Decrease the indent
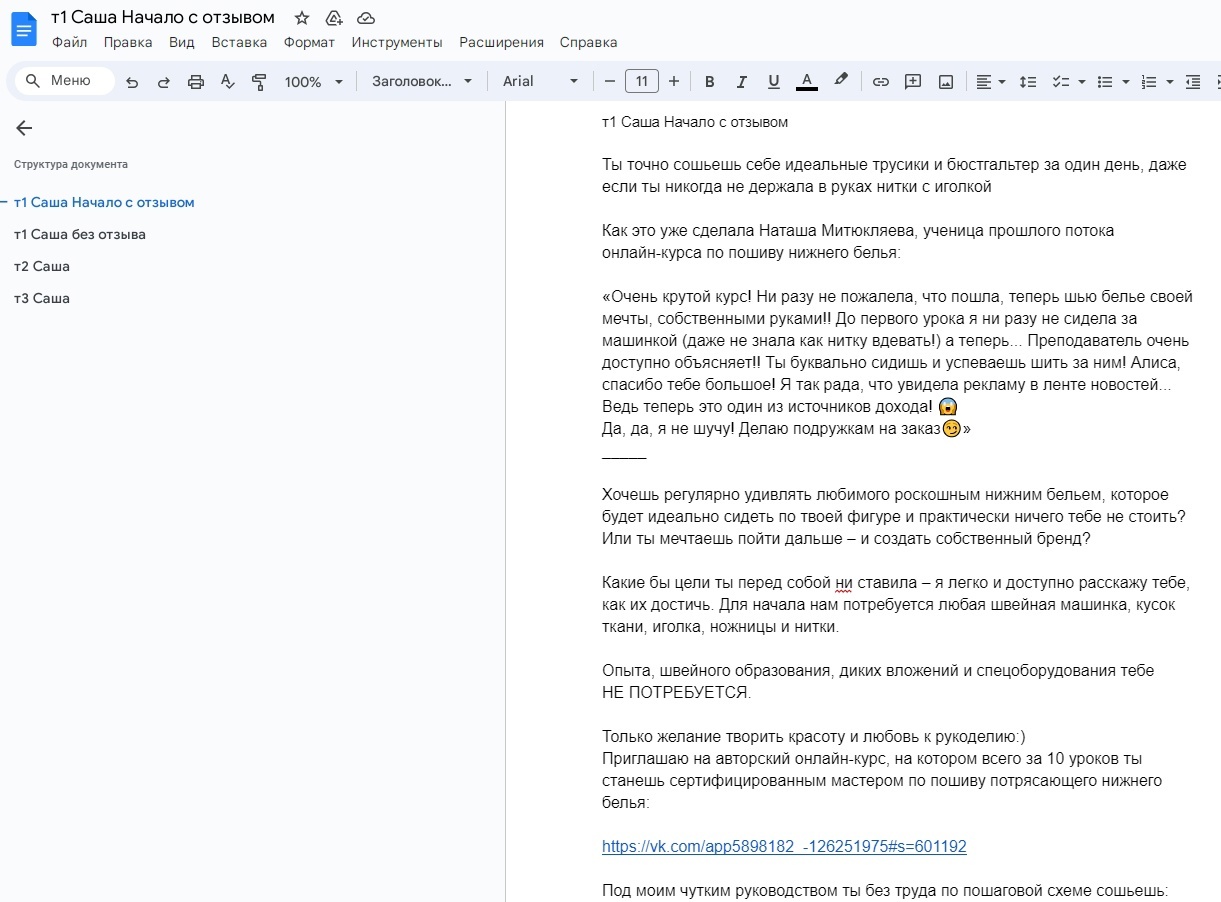Image resolution: width=1221 pixels, height=902 pixels. click(x=1193, y=82)
